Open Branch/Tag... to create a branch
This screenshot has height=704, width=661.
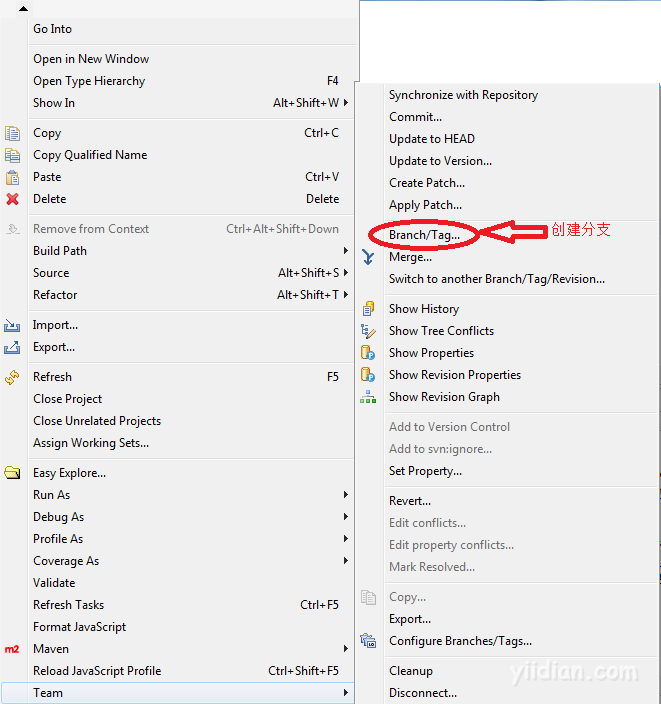(424, 235)
